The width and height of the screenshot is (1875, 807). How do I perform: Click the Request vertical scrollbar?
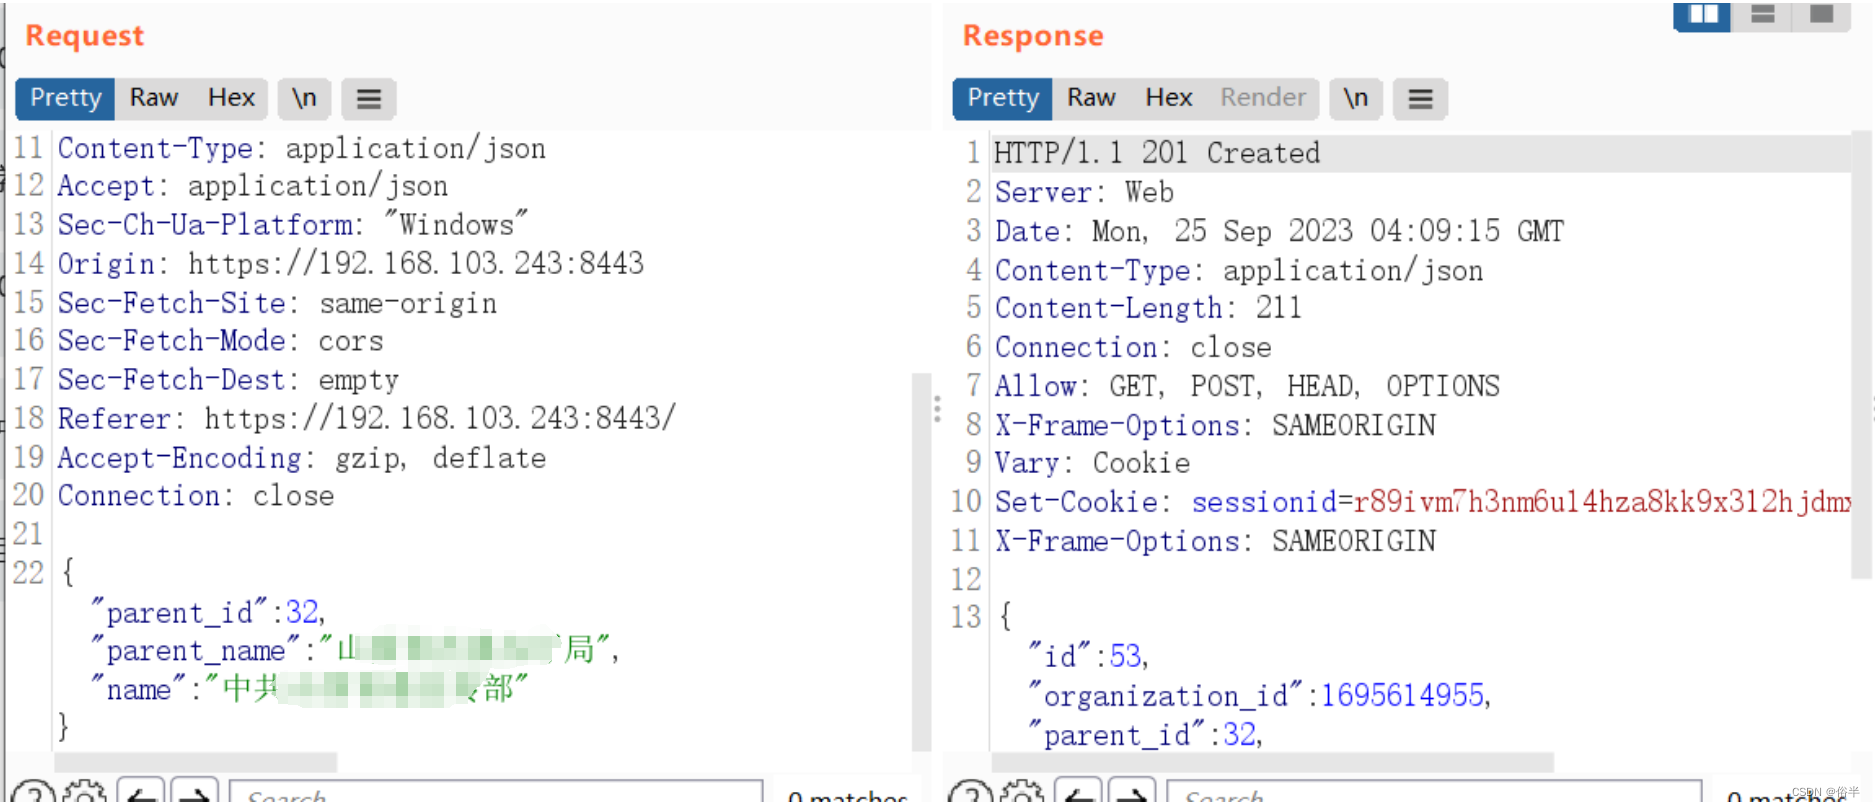tap(921, 562)
